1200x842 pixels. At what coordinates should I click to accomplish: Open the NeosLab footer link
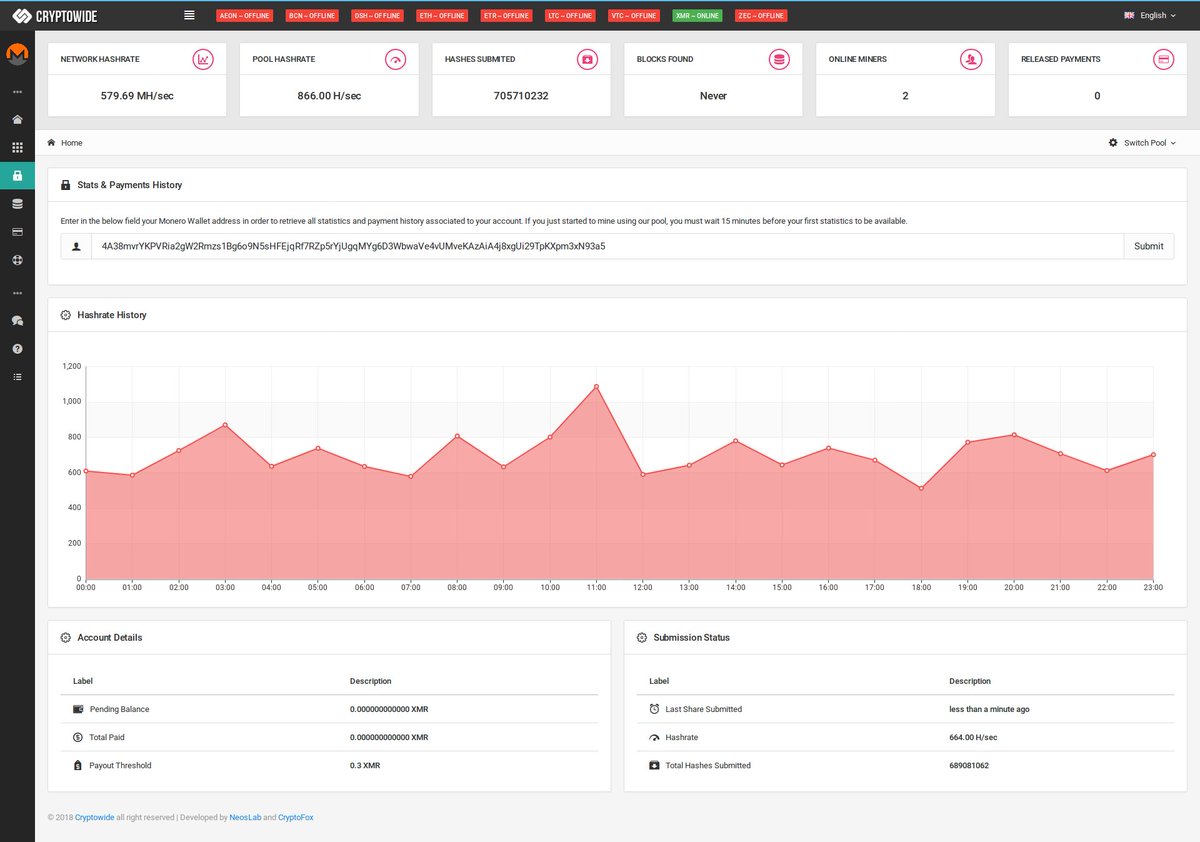tap(245, 817)
